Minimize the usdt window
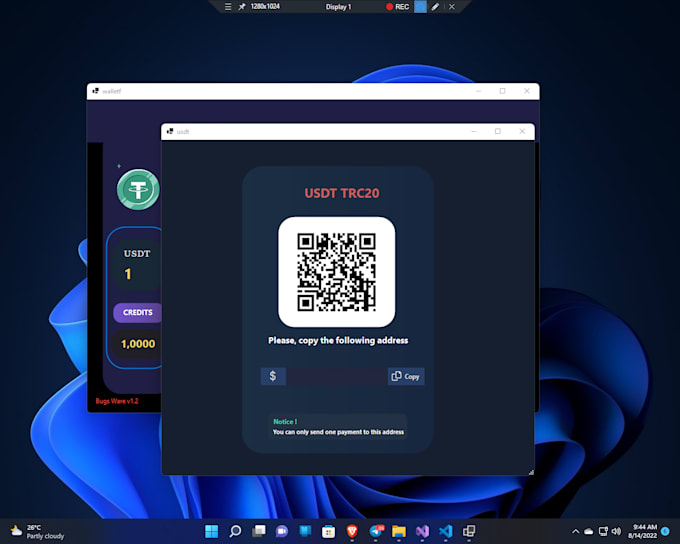Viewport: 680px width, 544px height. pos(474,131)
